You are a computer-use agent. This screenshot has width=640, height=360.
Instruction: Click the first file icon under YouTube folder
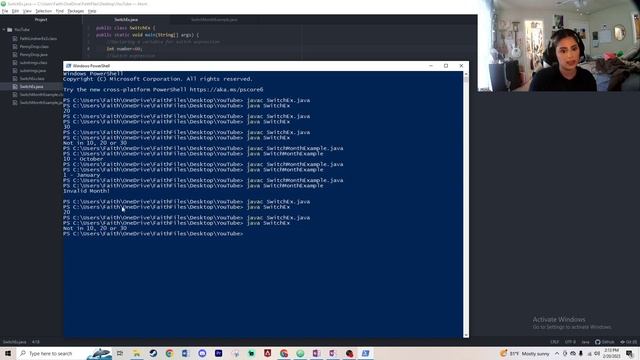15,38
